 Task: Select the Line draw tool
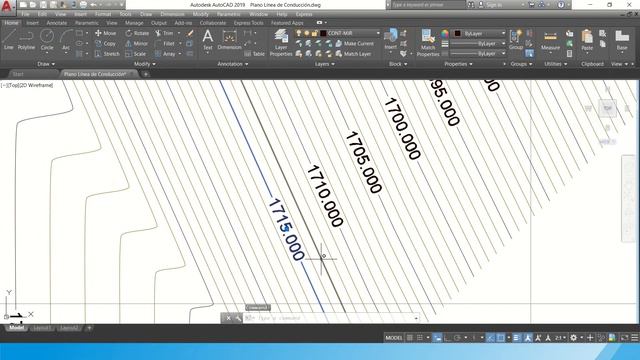pyautogui.click(x=9, y=40)
